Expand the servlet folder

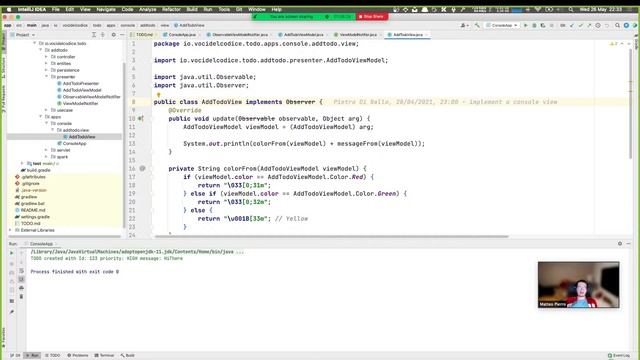47,150
